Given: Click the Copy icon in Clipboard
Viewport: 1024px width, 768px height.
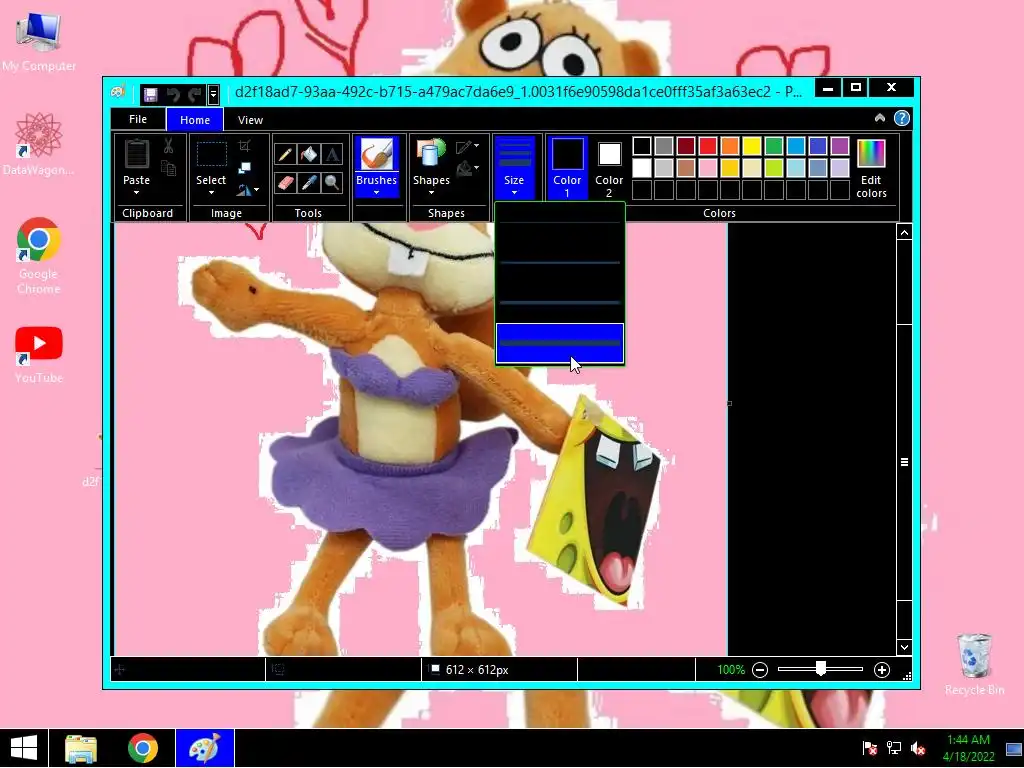Looking at the screenshot, I should [x=168, y=168].
